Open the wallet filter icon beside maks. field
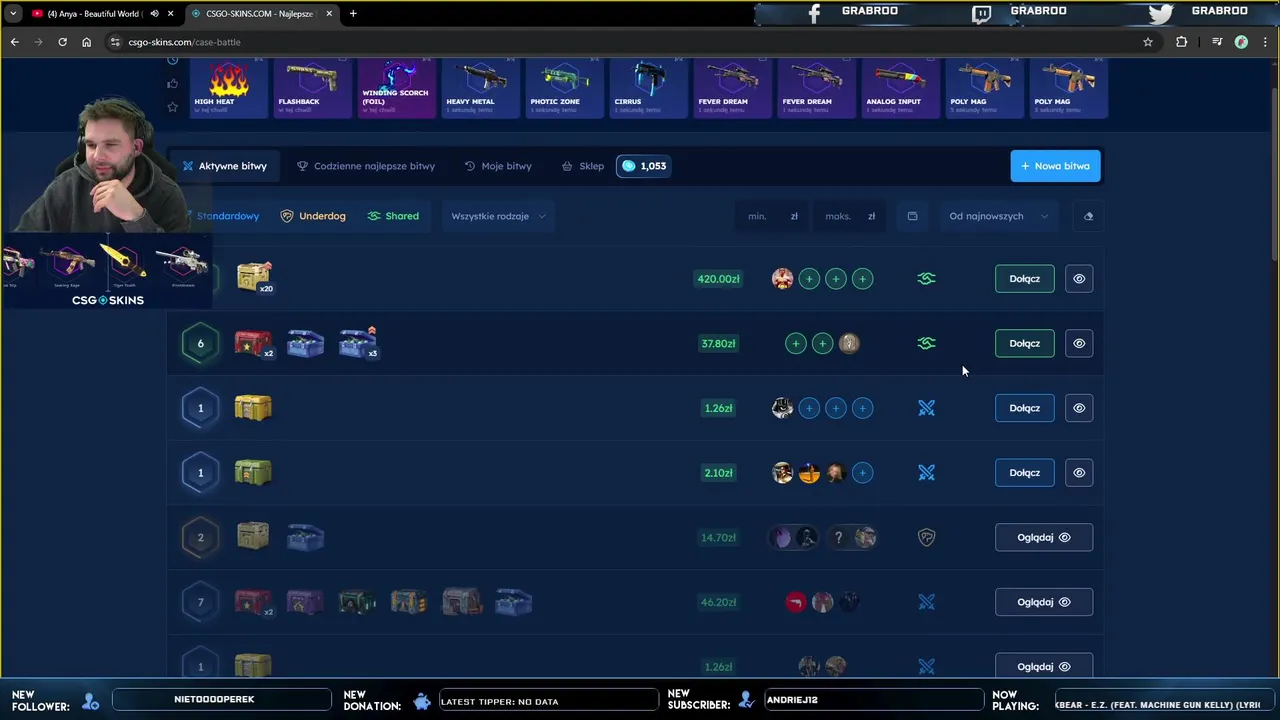Viewport: 1280px width, 720px height. point(912,216)
